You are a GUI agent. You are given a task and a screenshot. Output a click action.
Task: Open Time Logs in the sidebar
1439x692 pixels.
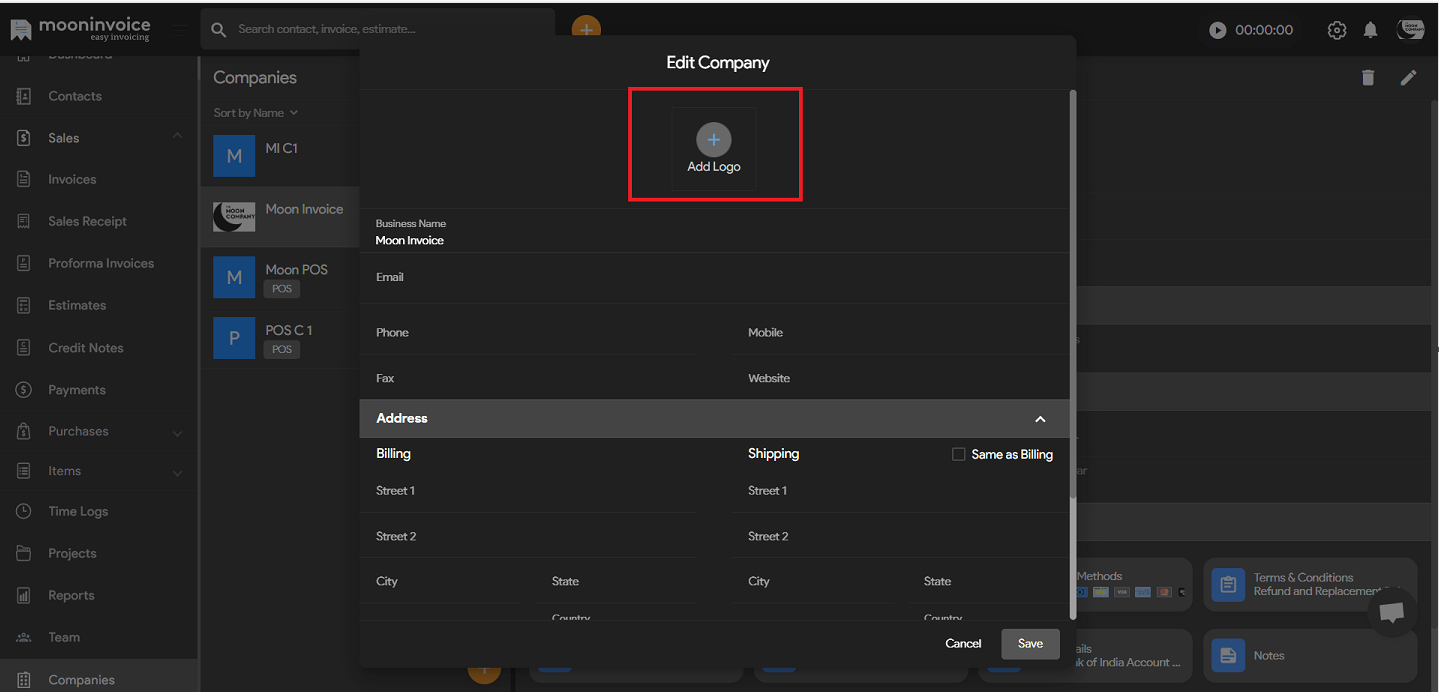pyautogui.click(x=78, y=511)
